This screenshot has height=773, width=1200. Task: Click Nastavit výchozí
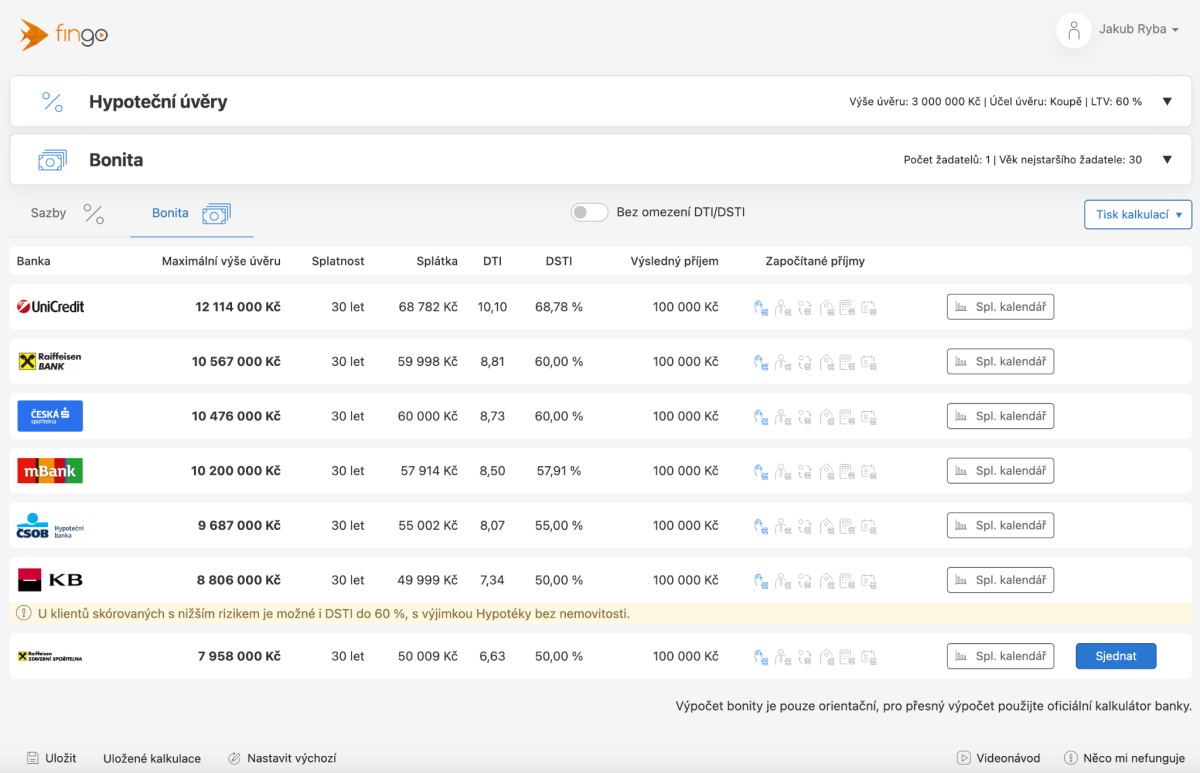pos(283,758)
